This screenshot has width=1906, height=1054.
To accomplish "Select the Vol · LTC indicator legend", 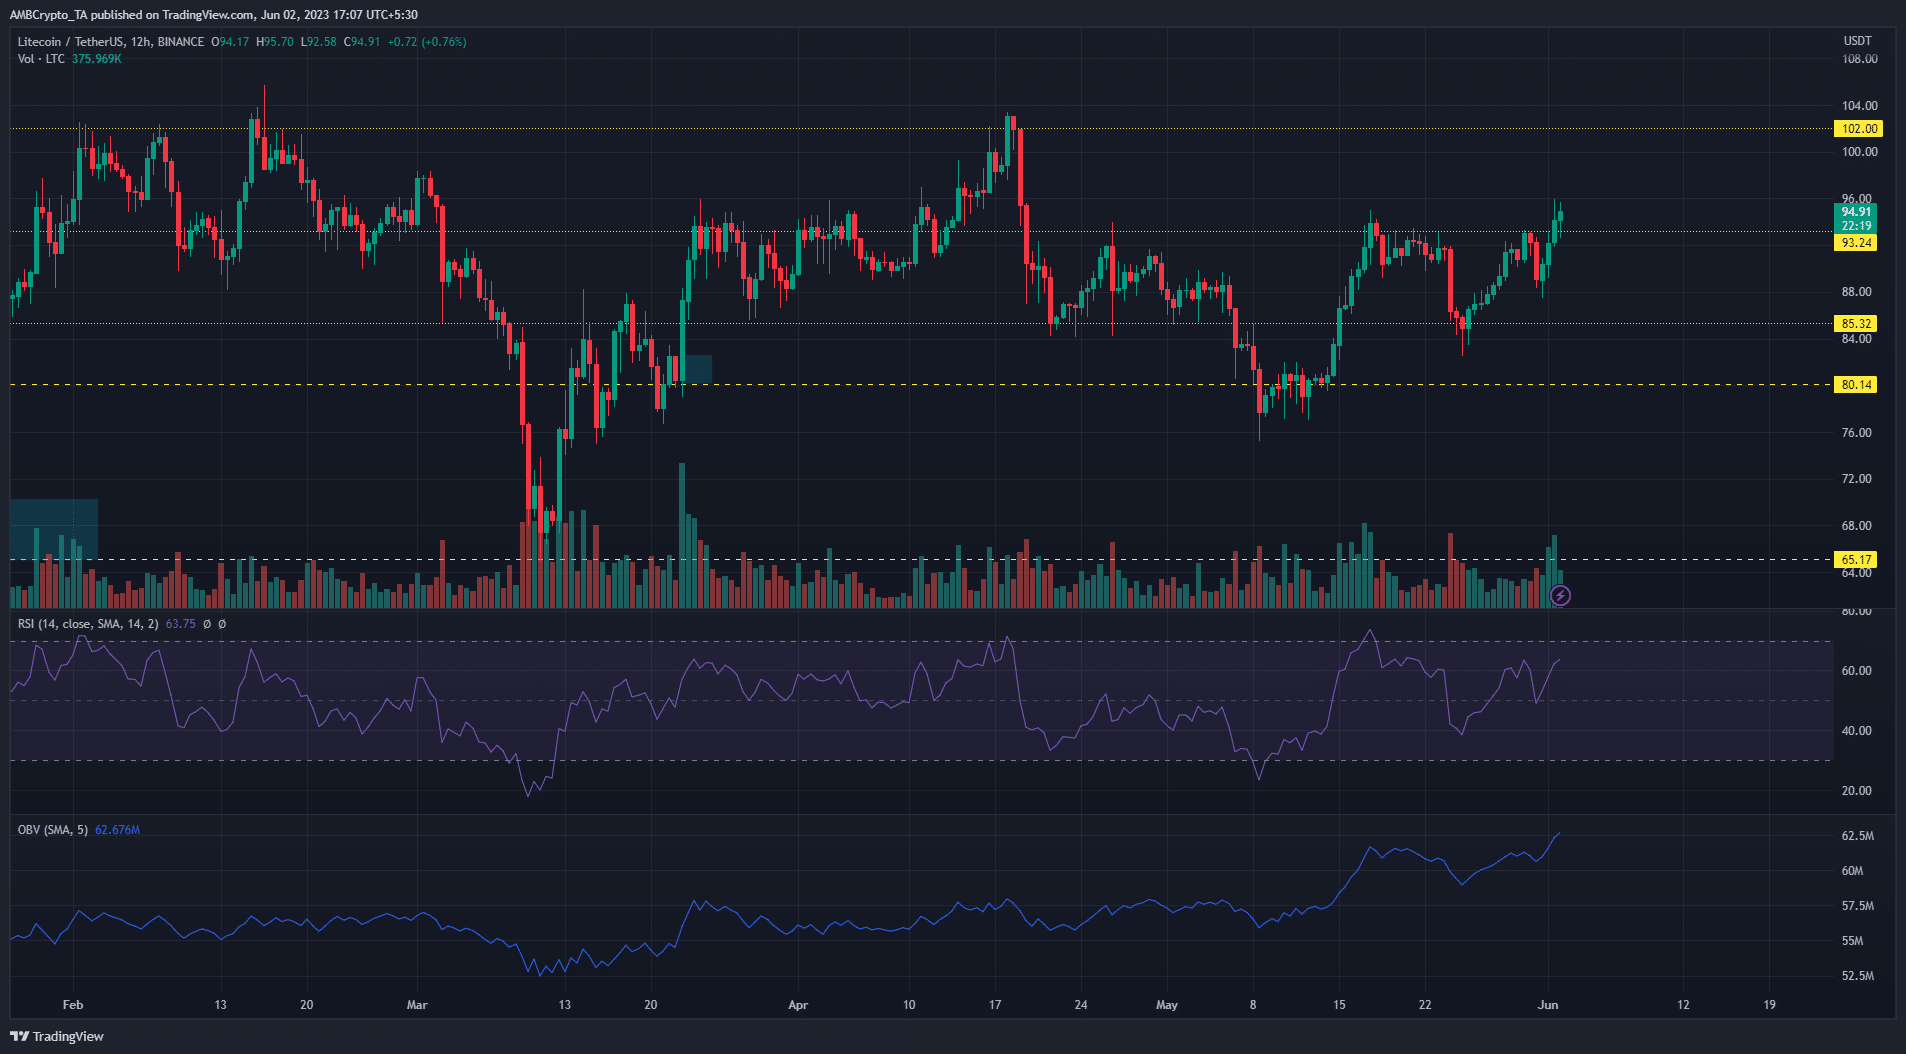I will 41,59.
